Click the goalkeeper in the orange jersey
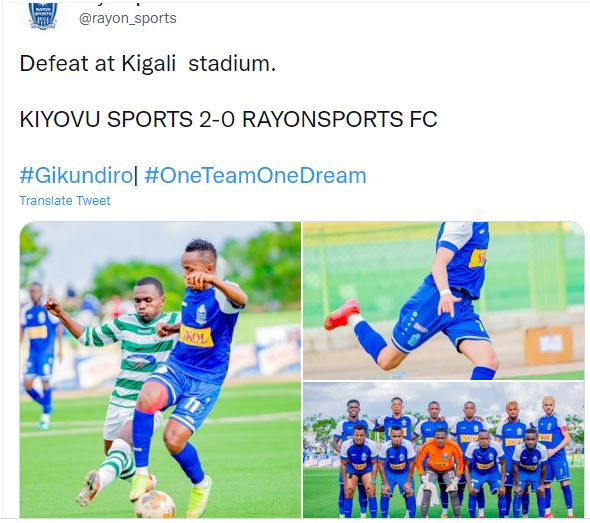Image resolution: width=590 pixels, height=523 pixels. click(x=439, y=471)
